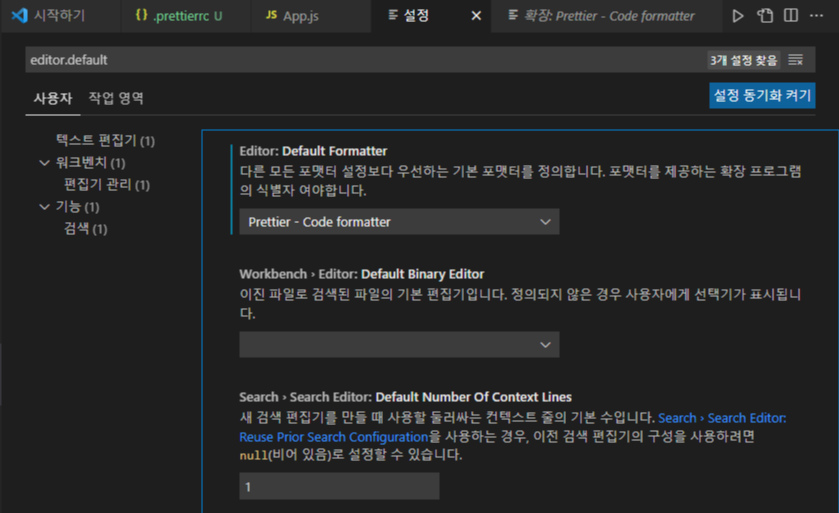The height and width of the screenshot is (513, 839).
Task: Open the empty Default Binary Editor dropdown
Action: (x=399, y=345)
